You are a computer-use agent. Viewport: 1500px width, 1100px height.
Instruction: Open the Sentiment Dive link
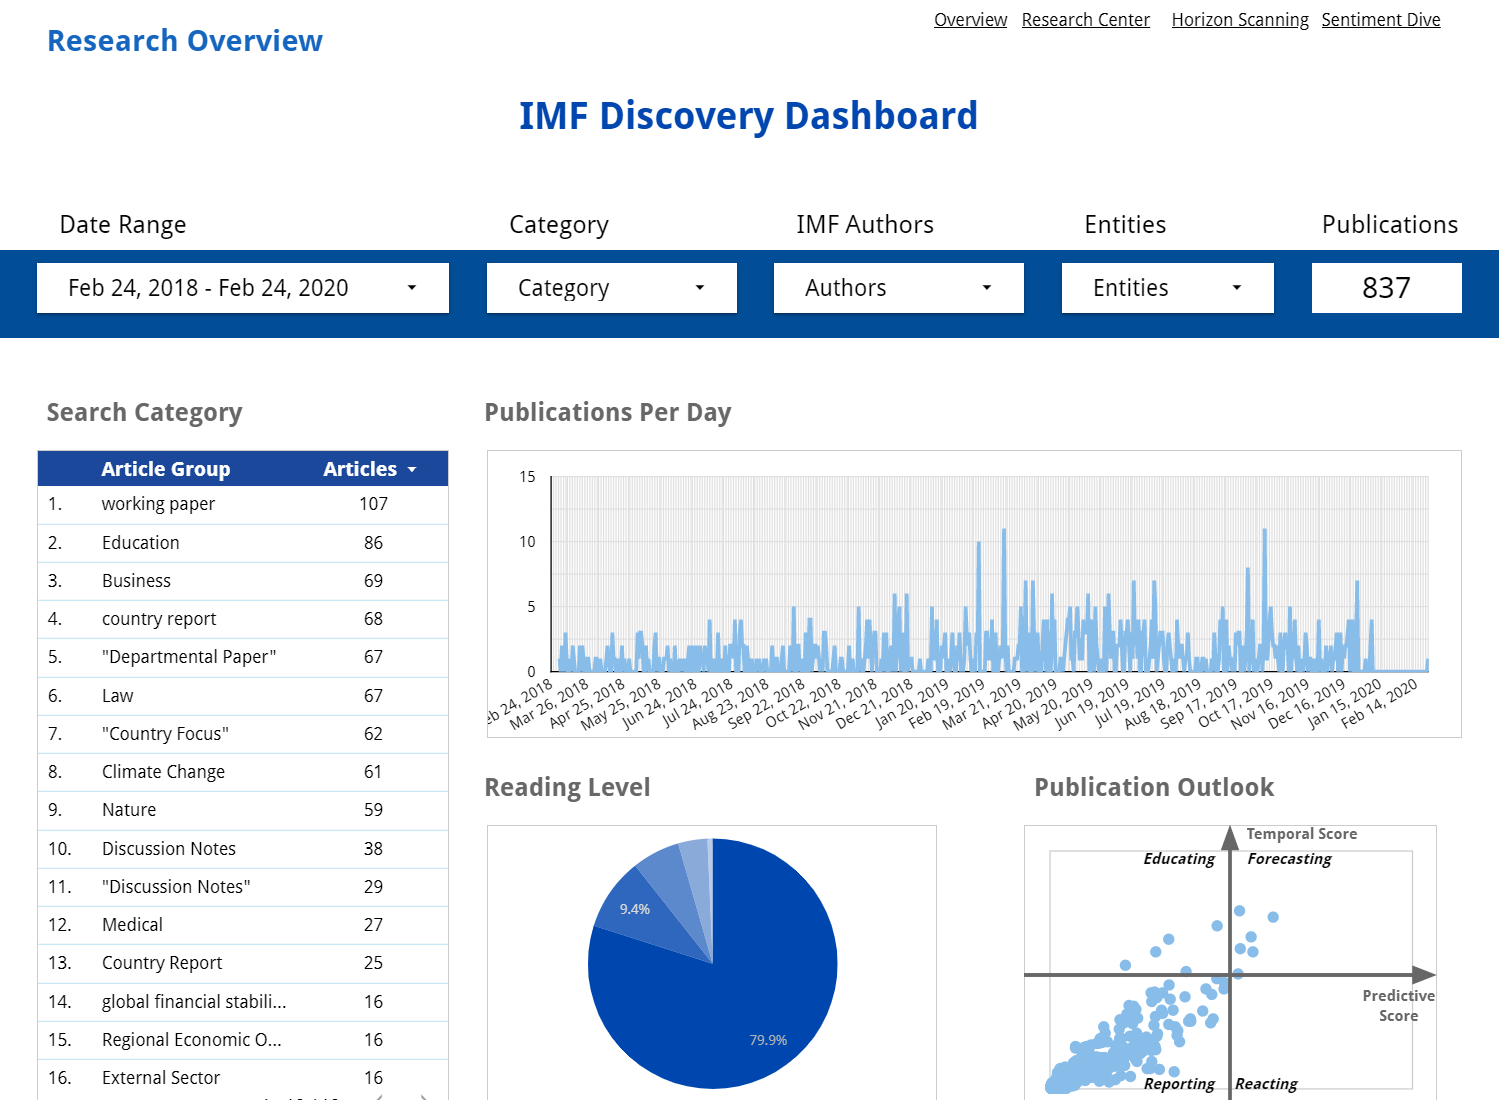tap(1381, 20)
